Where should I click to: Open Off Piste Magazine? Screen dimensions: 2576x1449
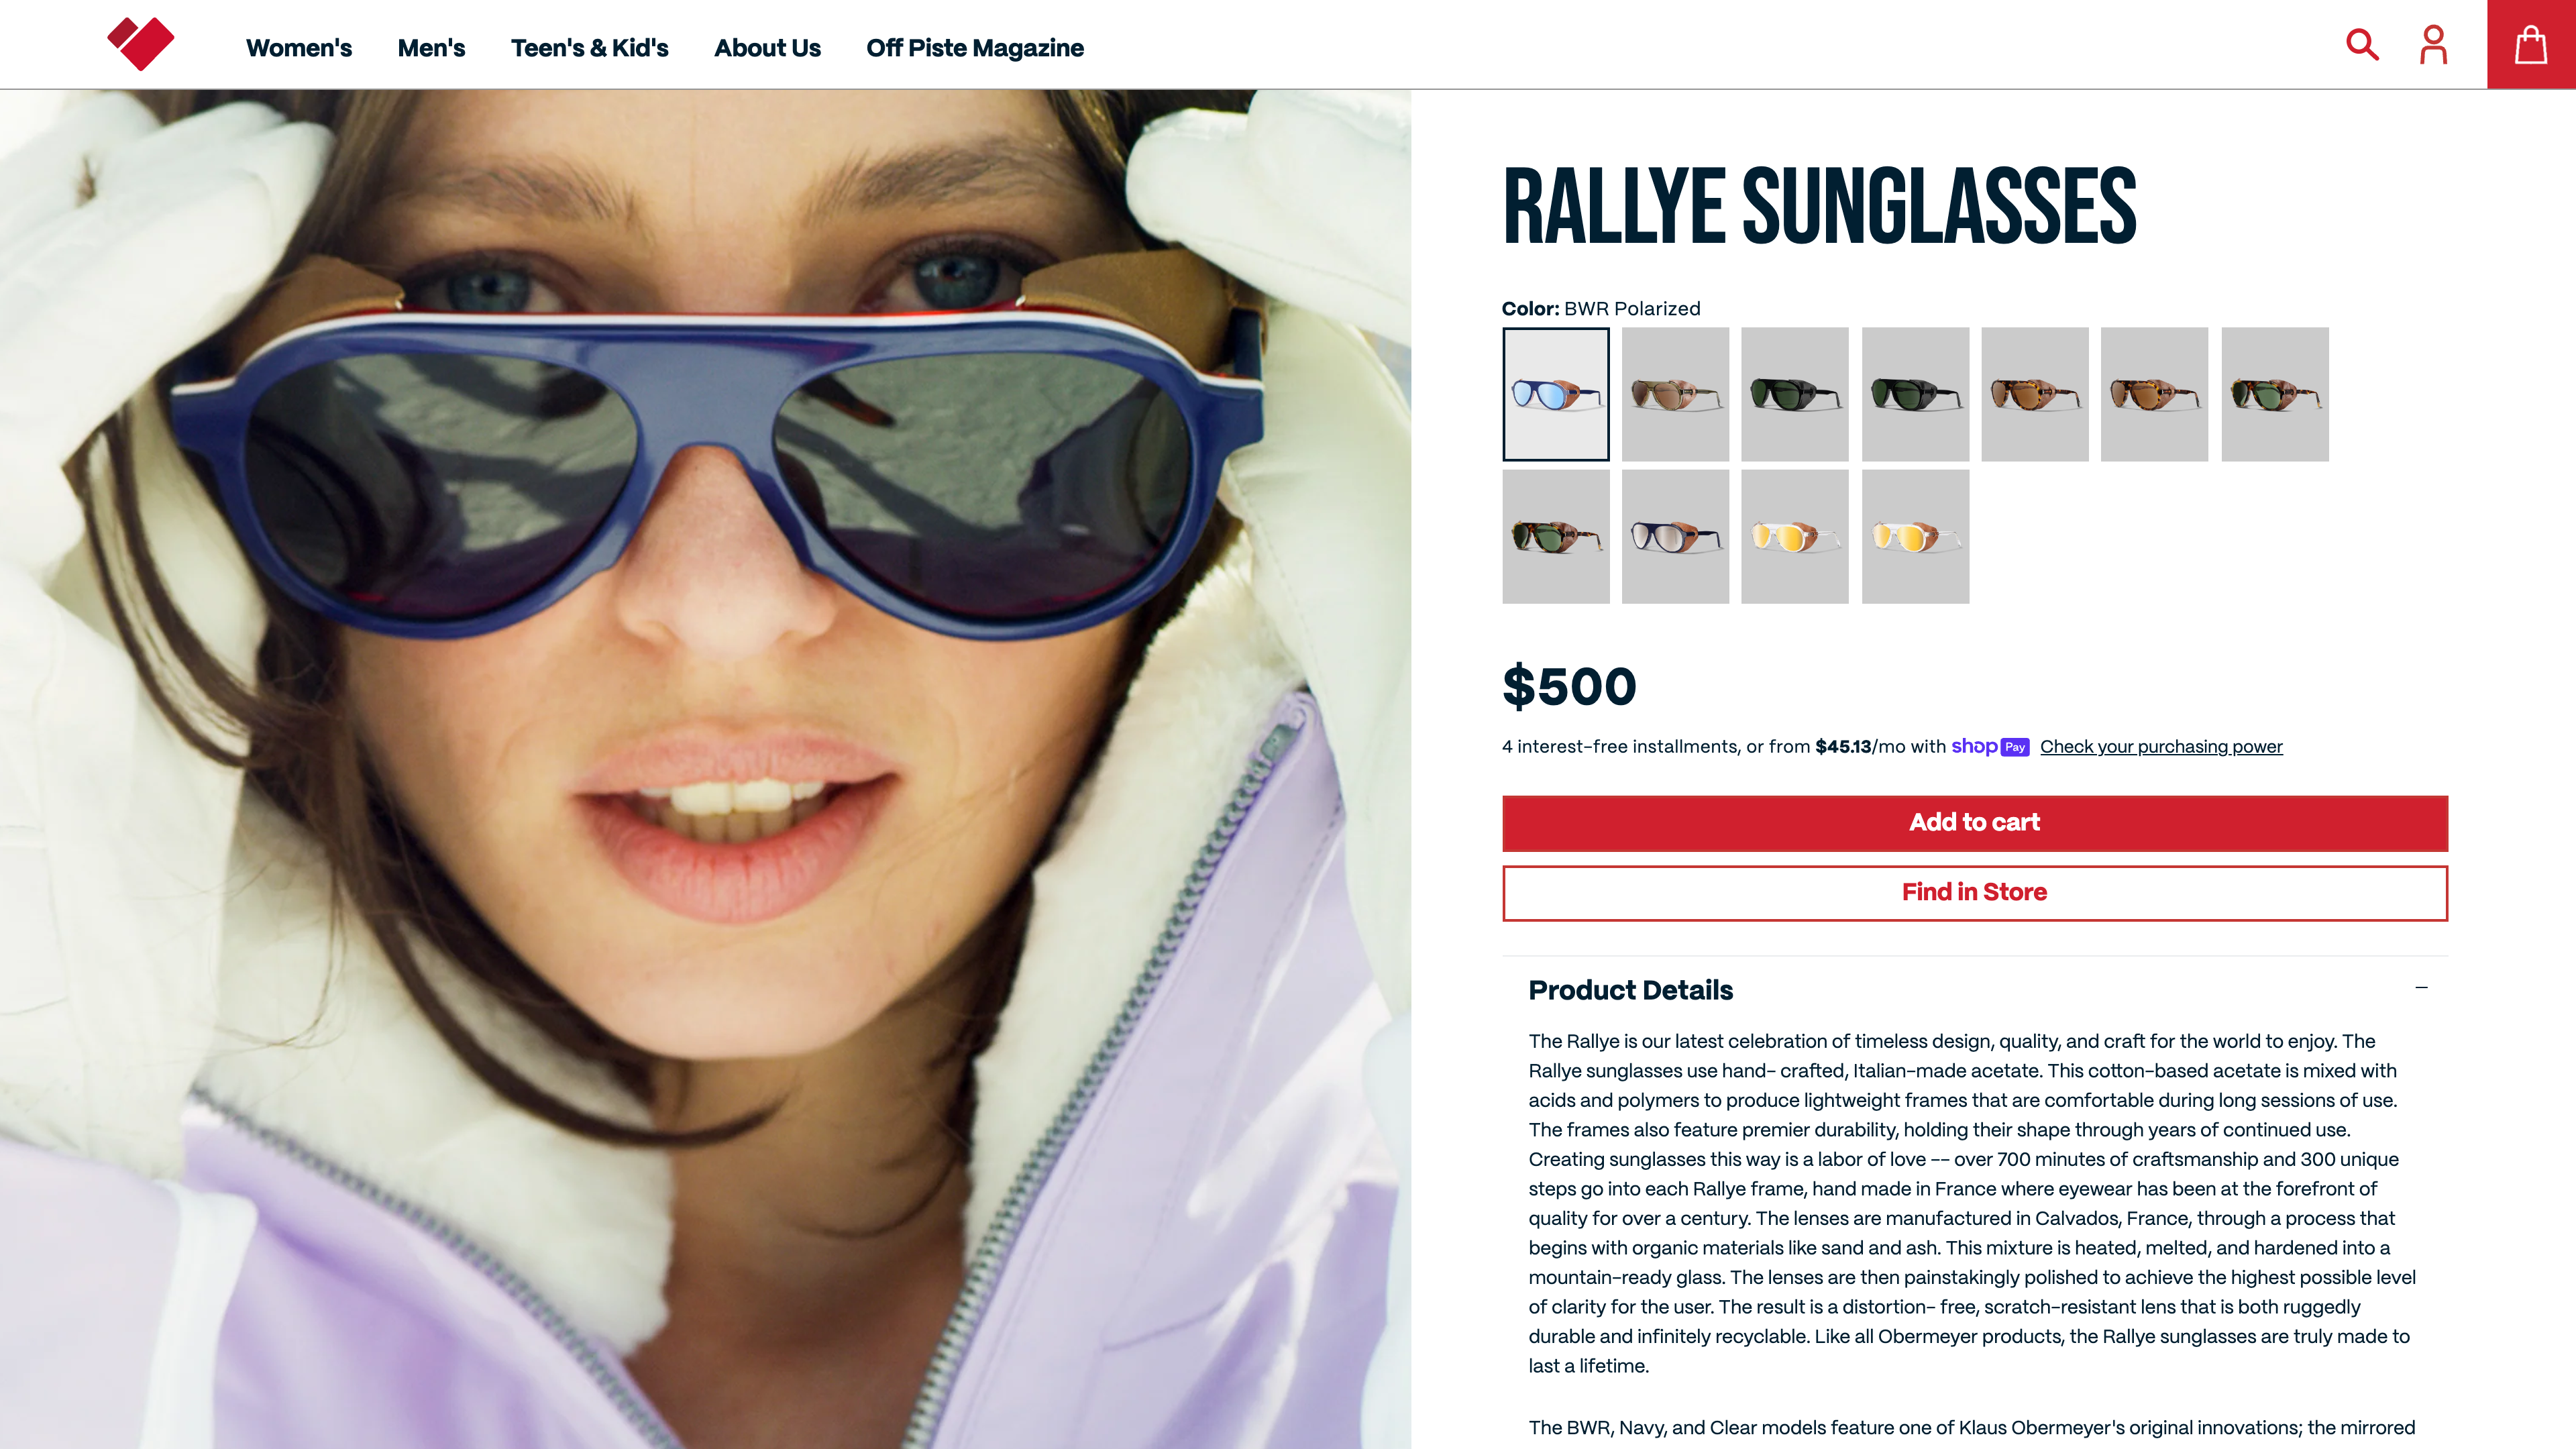coord(975,48)
